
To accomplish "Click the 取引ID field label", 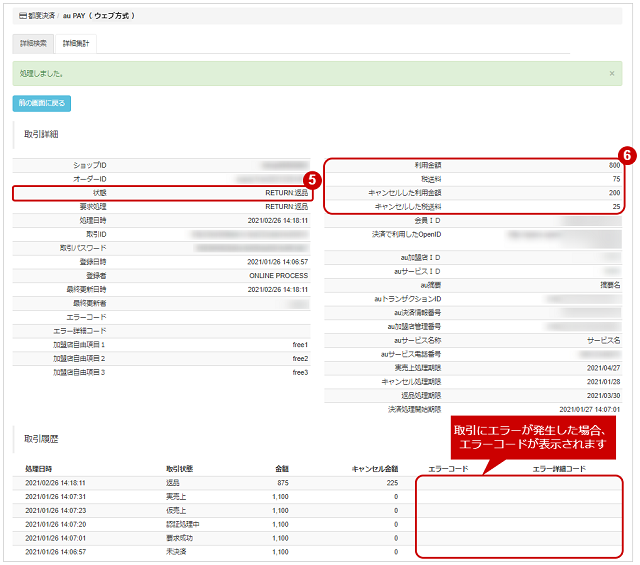I will tap(96, 234).
